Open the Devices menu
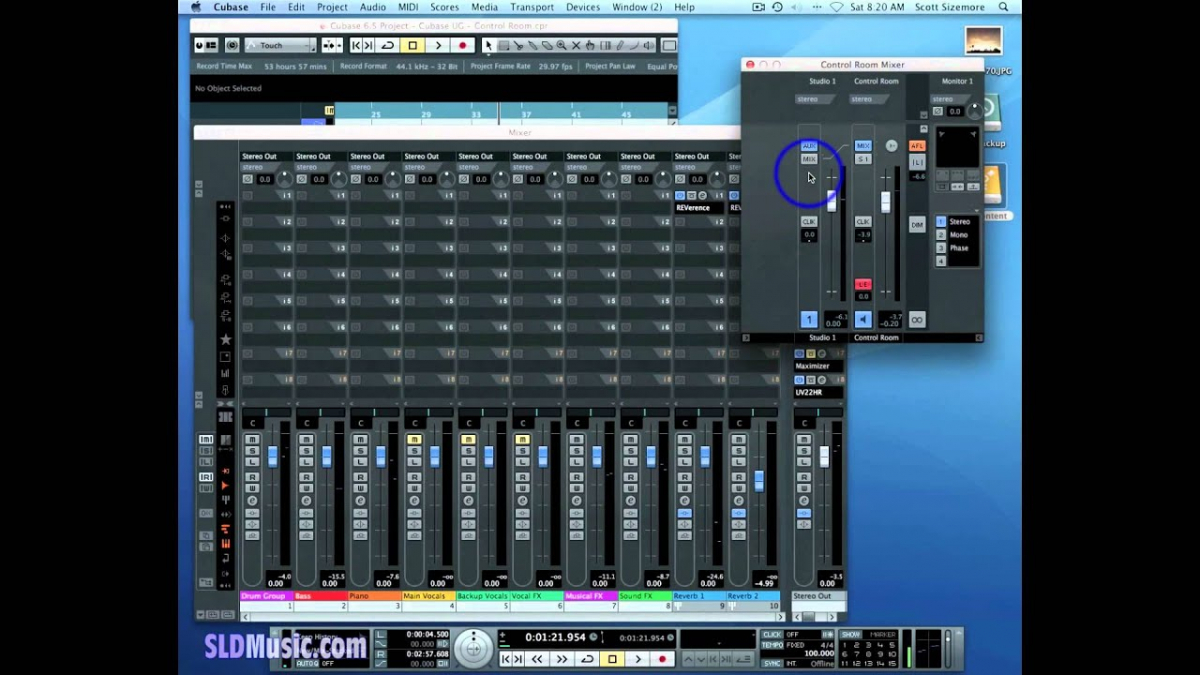Screen dimensions: 1200x675 point(583,7)
